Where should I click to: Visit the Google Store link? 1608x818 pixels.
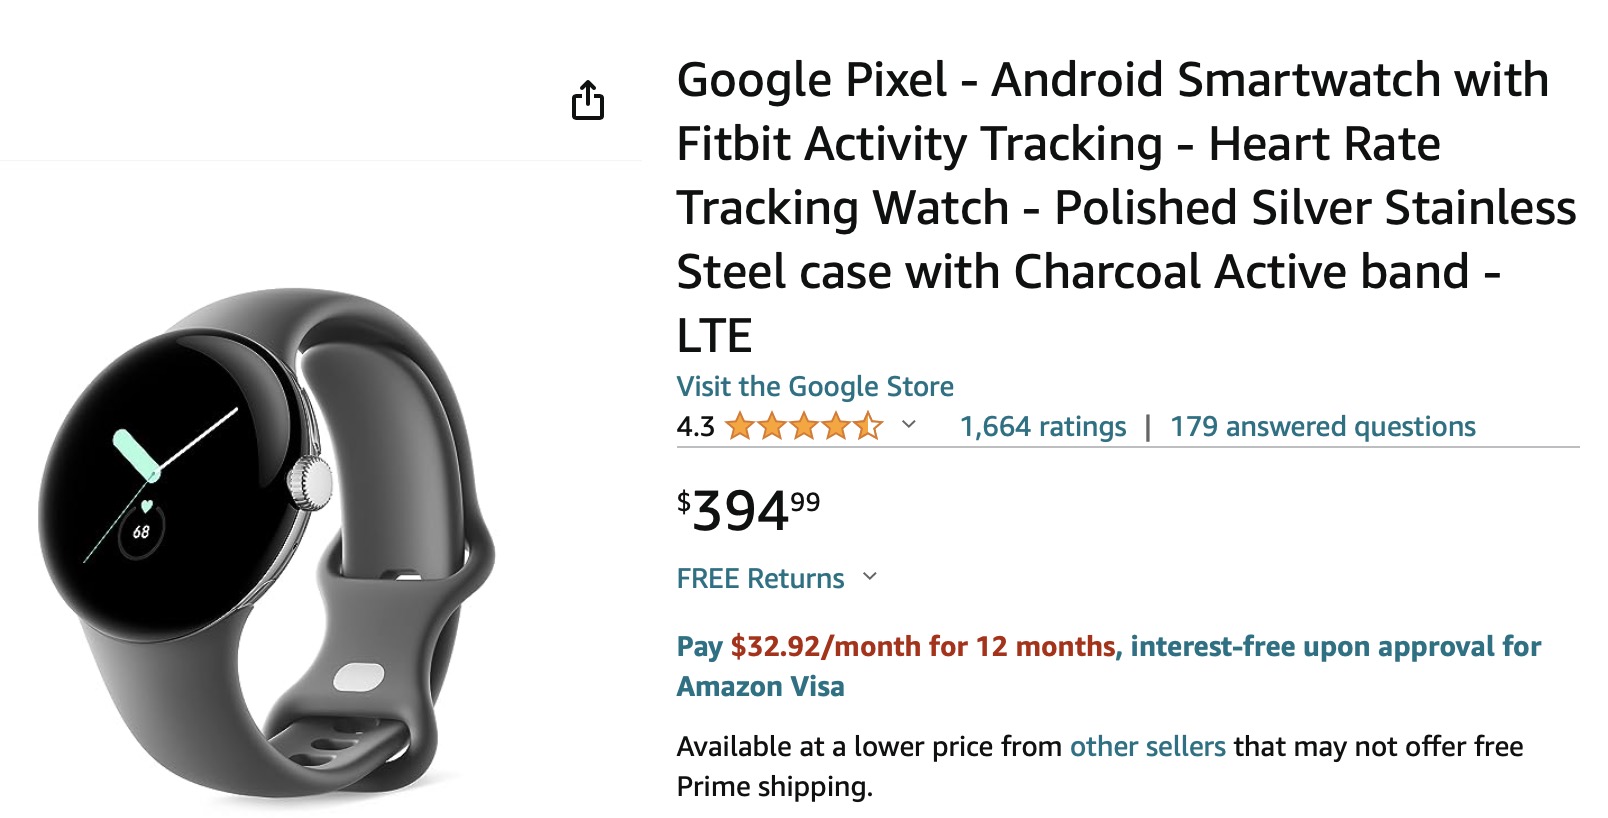pos(815,387)
